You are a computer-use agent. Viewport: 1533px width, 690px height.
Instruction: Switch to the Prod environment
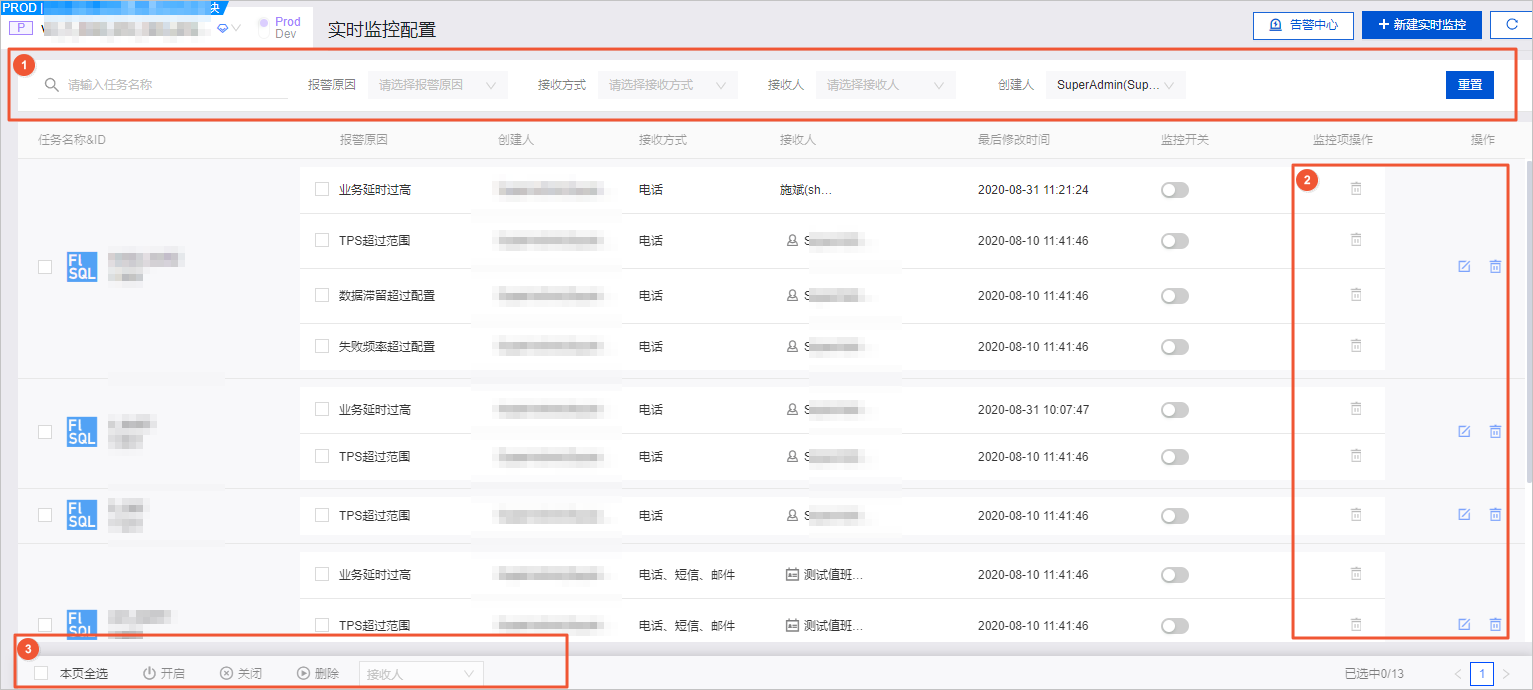(288, 22)
